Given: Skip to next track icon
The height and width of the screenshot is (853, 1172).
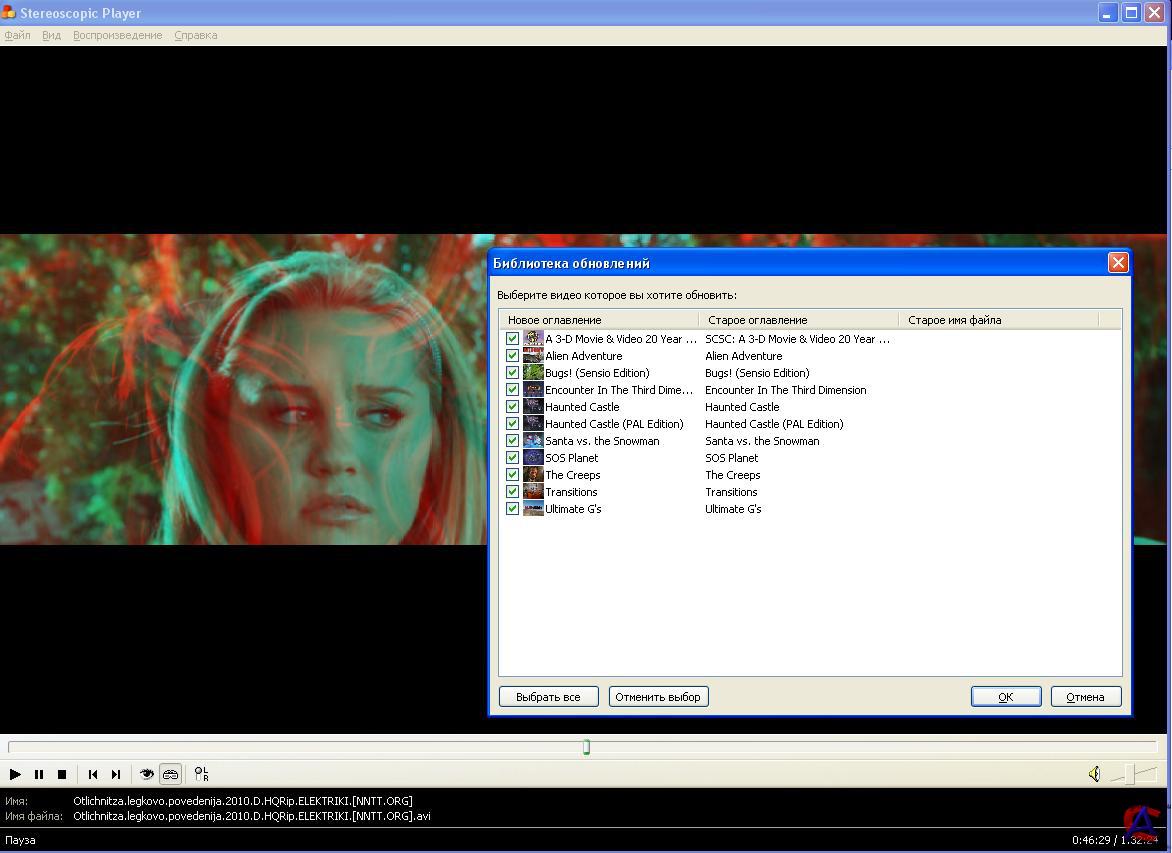Looking at the screenshot, I should click(116, 774).
